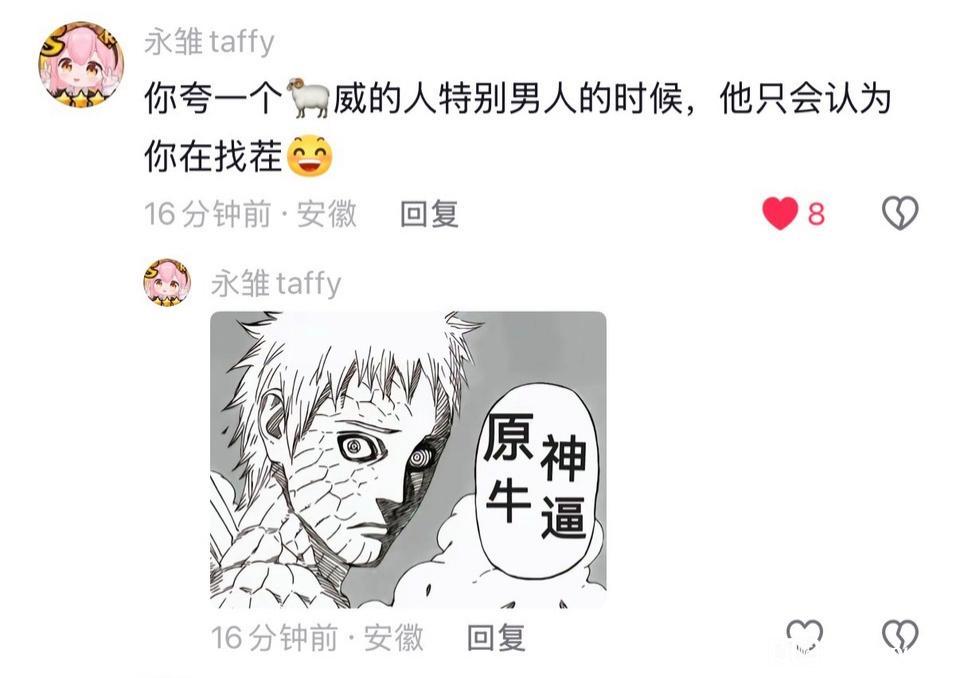Open the large pink-haired avatar of 永雏taffy

tap(81, 64)
